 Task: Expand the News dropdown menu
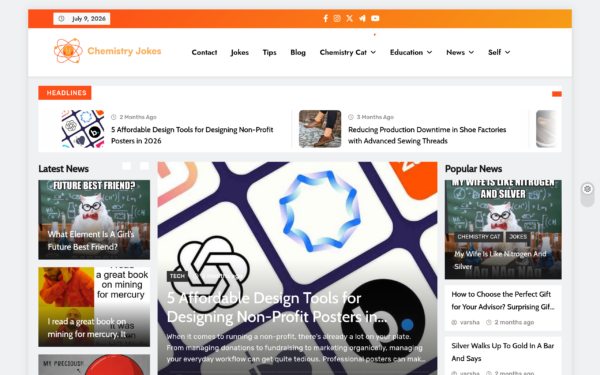(x=460, y=52)
